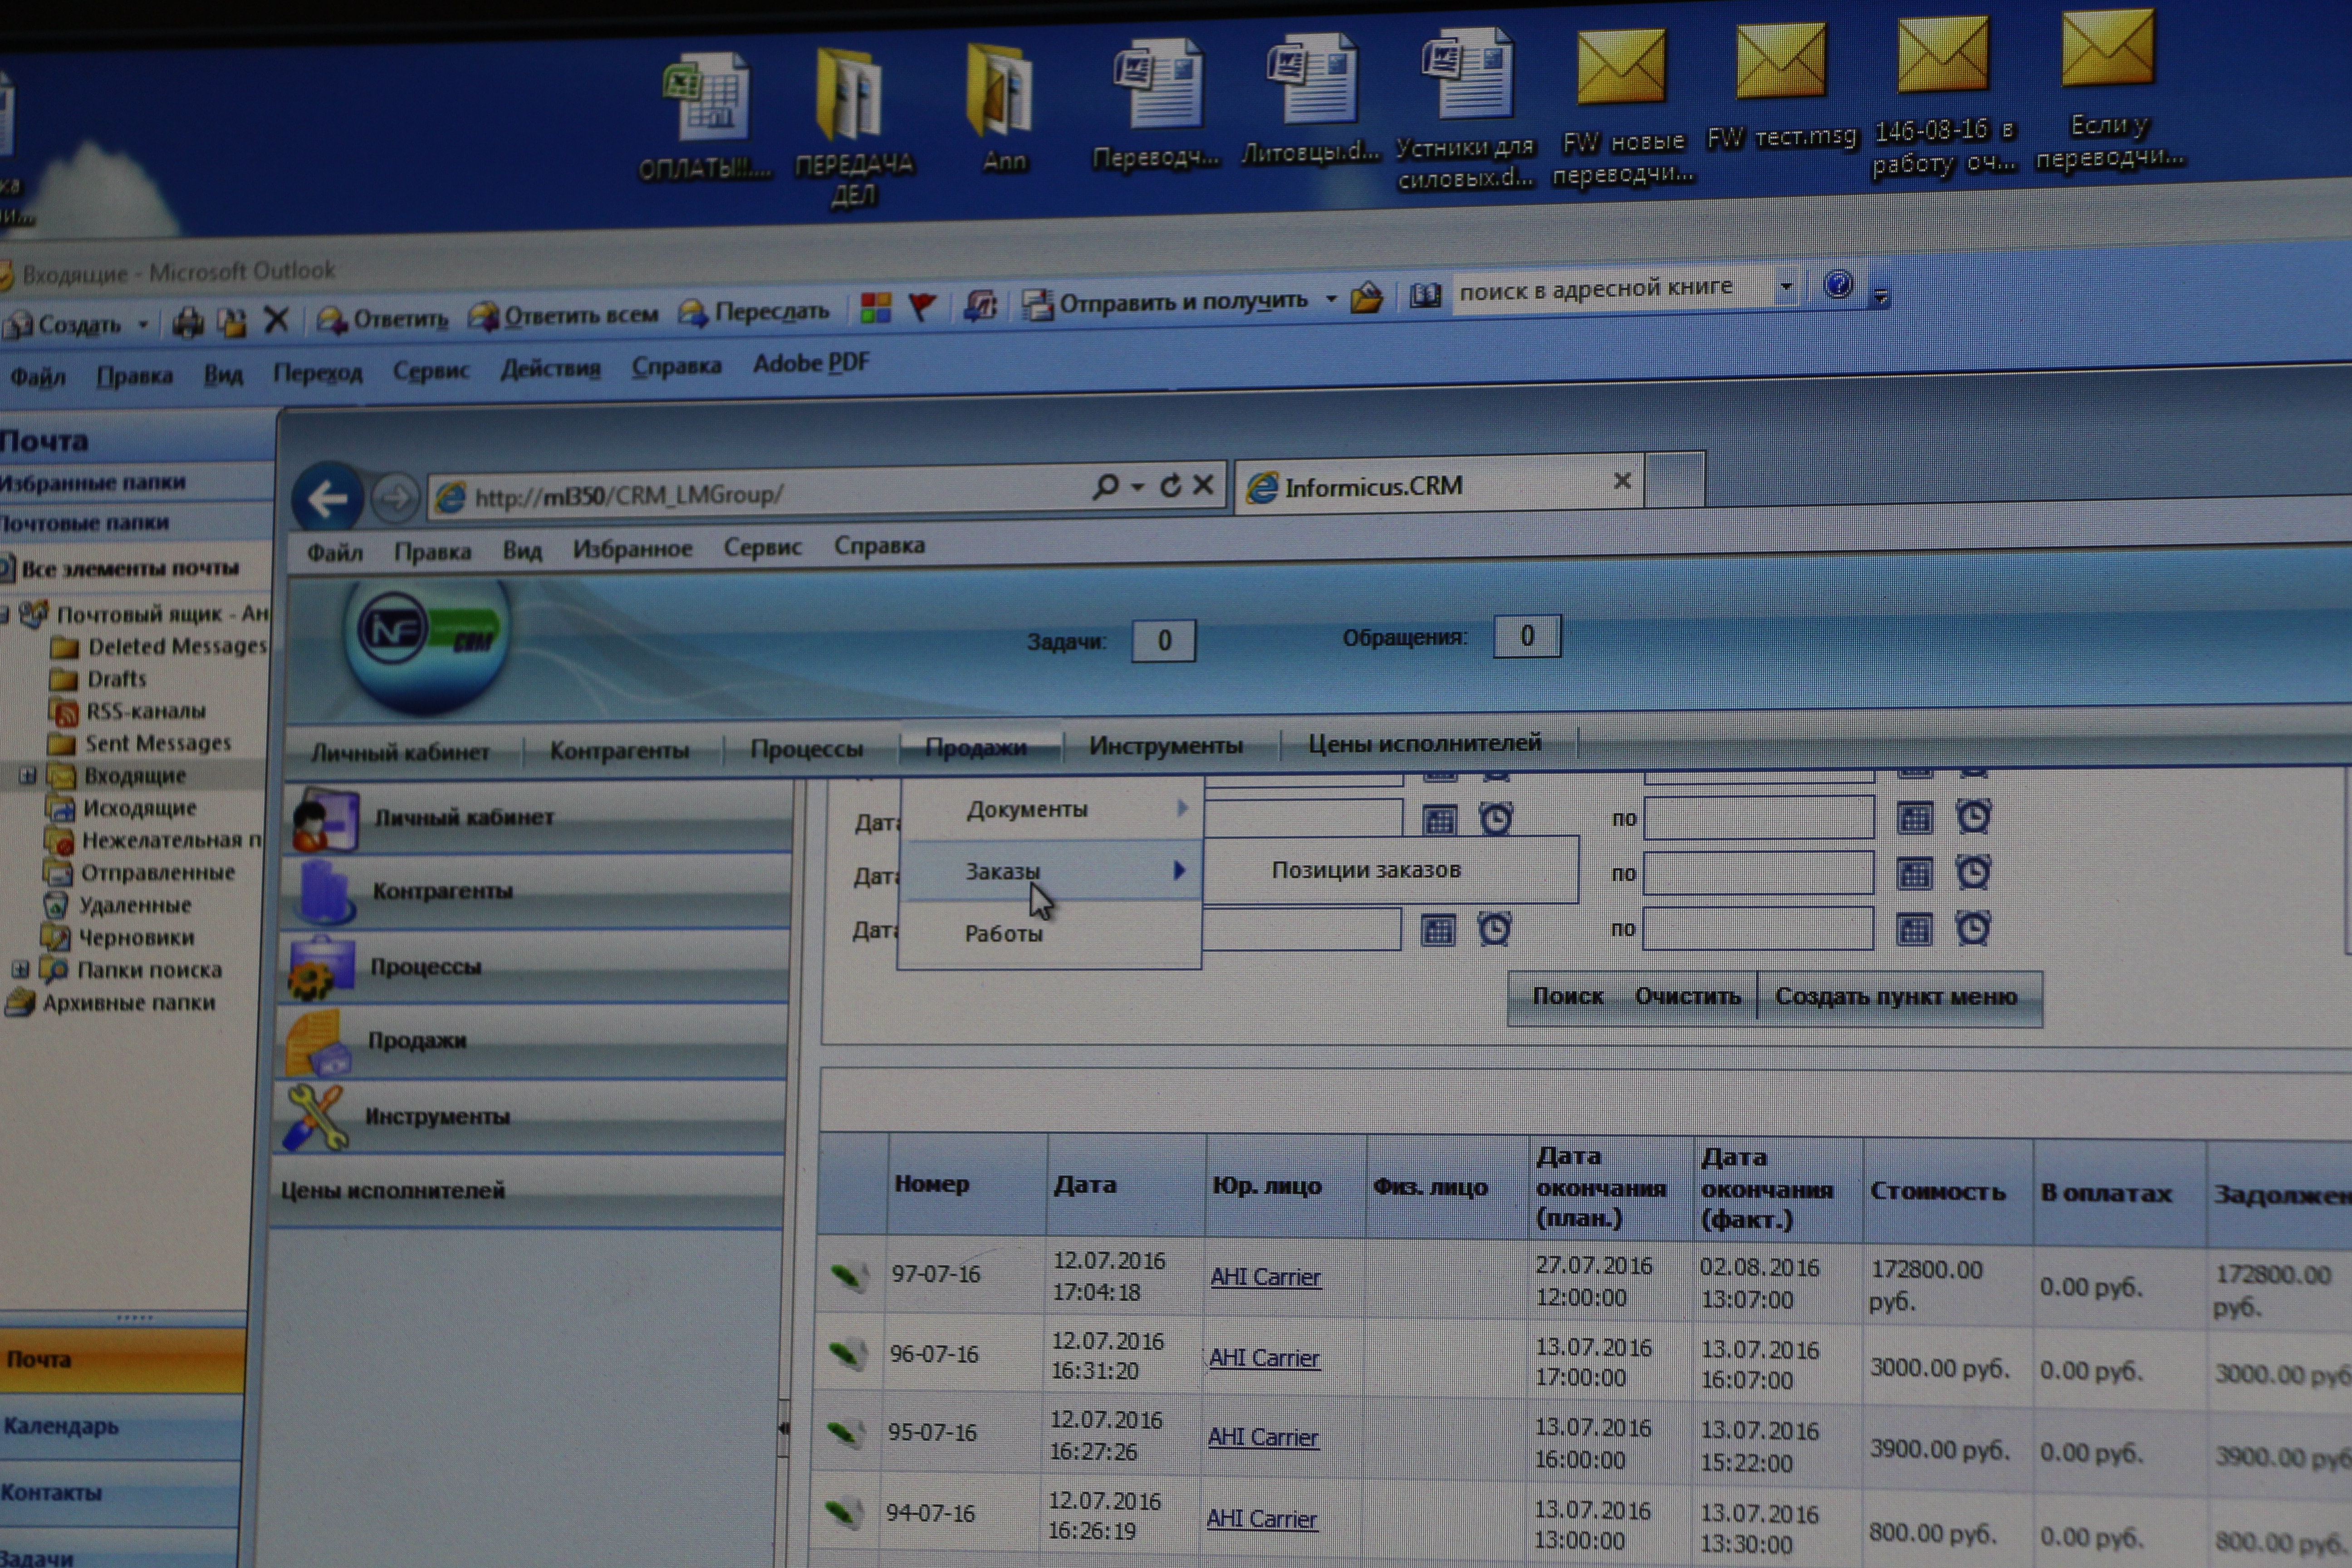Choose Позиции заказов submenu item
The height and width of the screenshot is (1568, 2352).
click(x=1366, y=870)
